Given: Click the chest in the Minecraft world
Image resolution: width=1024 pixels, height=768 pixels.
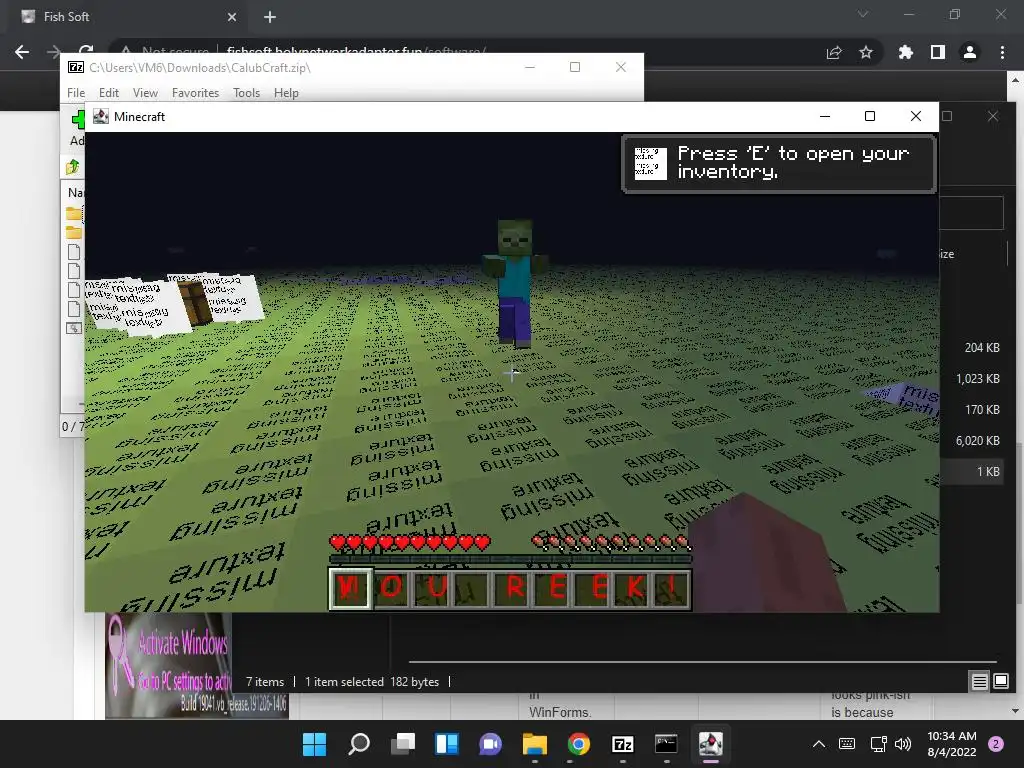Looking at the screenshot, I should pos(196,302).
